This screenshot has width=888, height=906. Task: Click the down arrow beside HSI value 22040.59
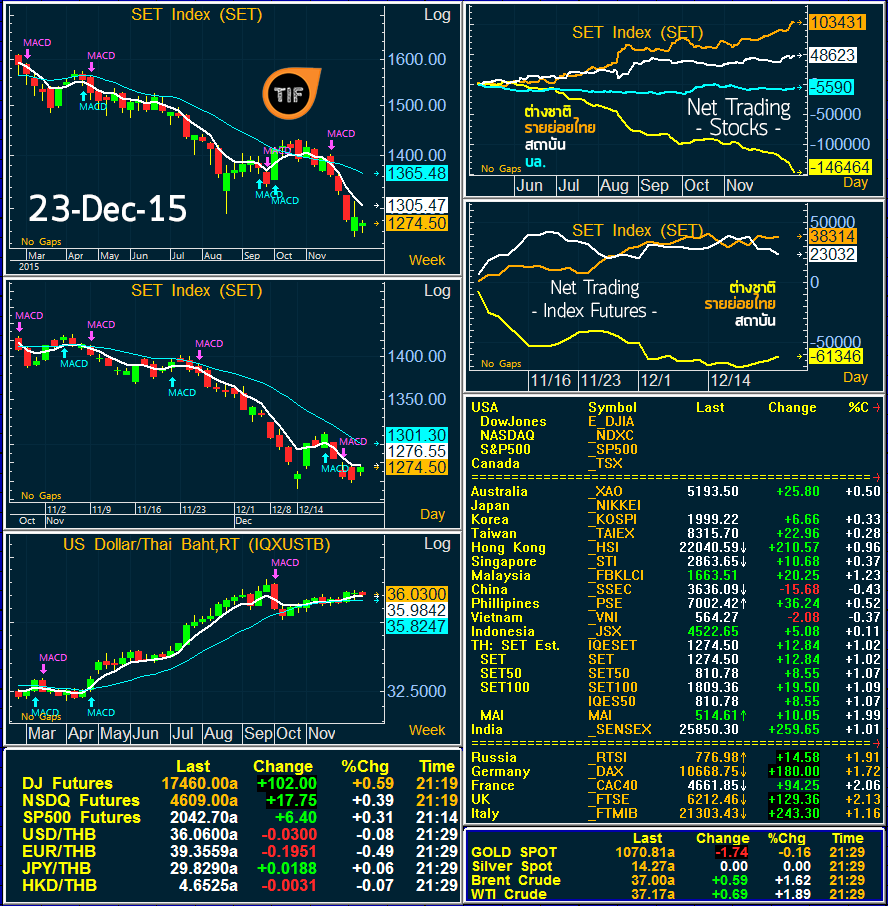[743, 547]
